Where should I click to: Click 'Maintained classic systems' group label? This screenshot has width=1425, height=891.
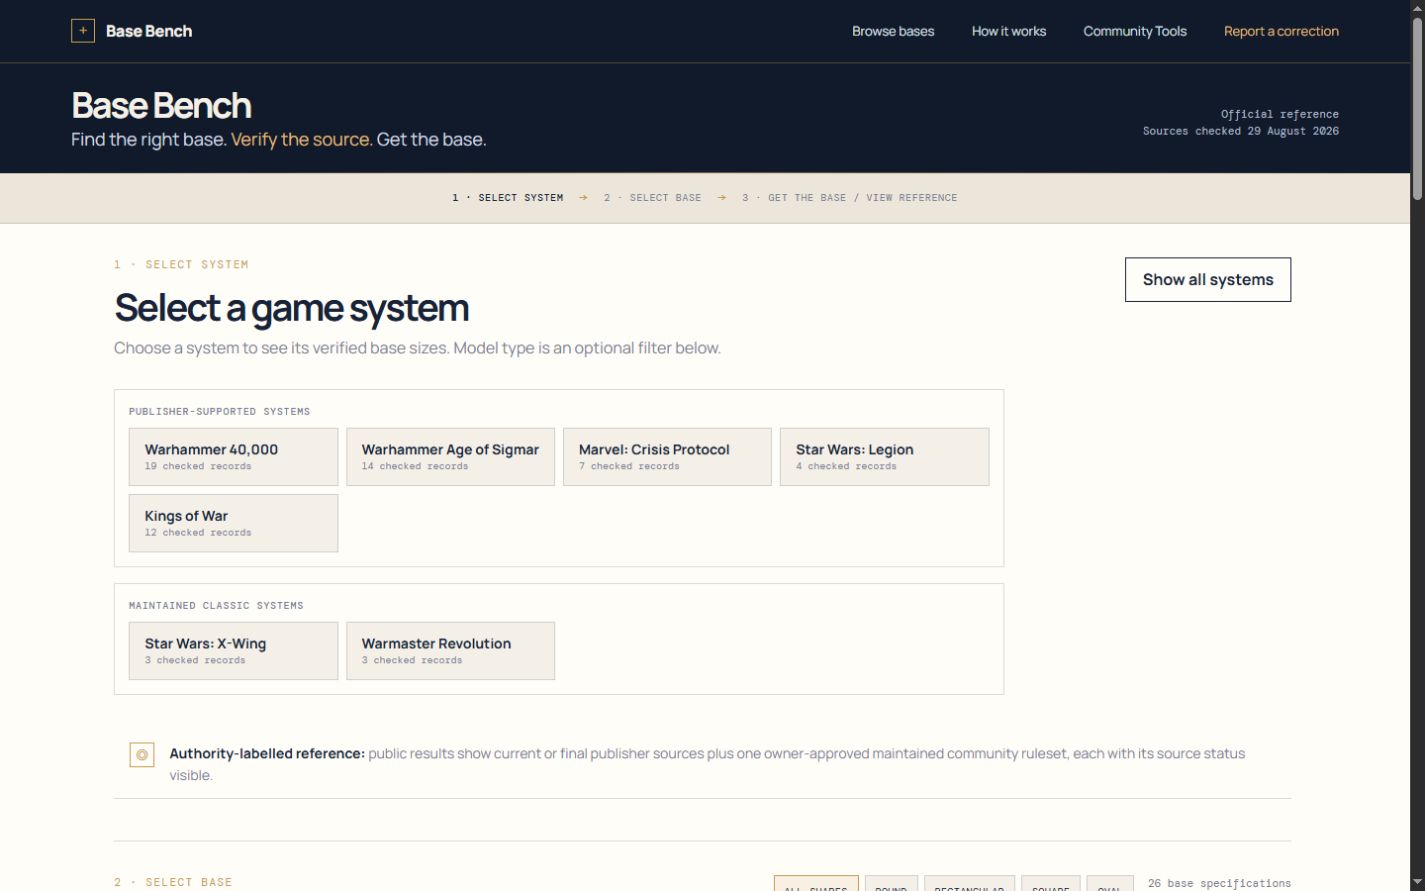point(216,606)
